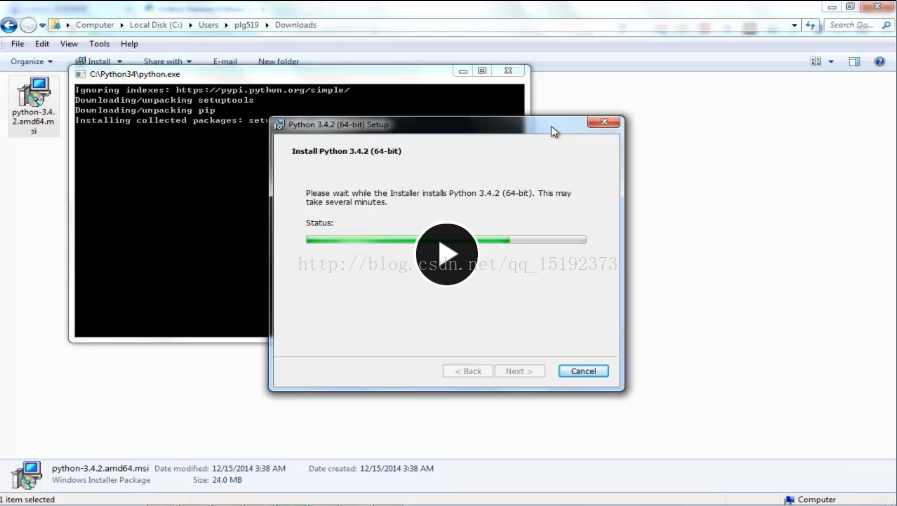Click the Explorer window minimize button
The image size is (897, 506).
tap(832, 7)
